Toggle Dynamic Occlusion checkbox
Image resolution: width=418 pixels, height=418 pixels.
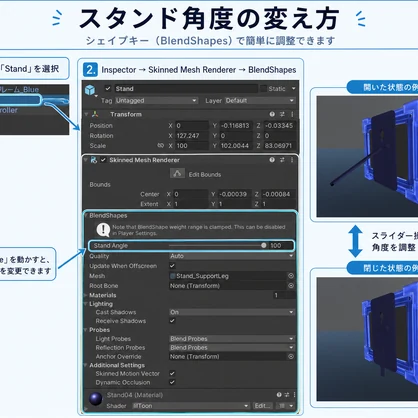[x=172, y=382]
